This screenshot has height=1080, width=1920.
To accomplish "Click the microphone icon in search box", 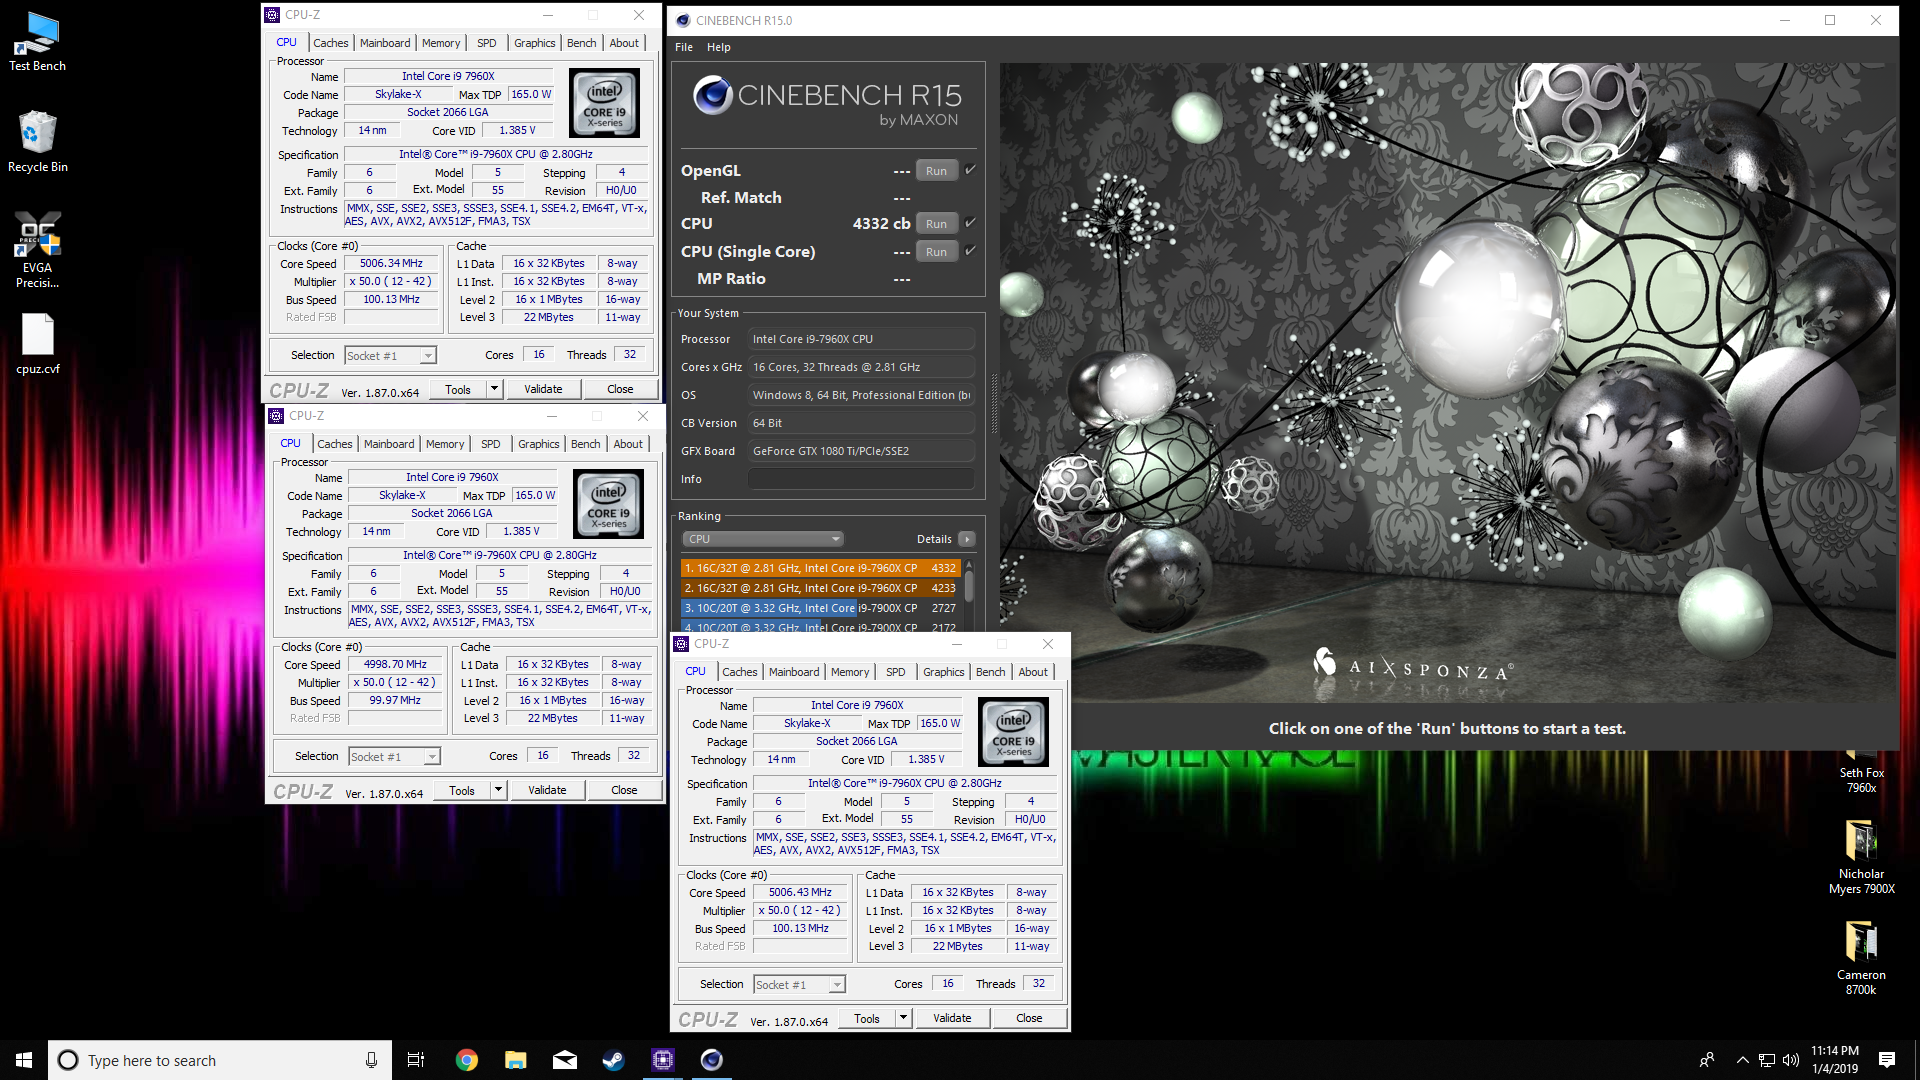I will tap(371, 1060).
